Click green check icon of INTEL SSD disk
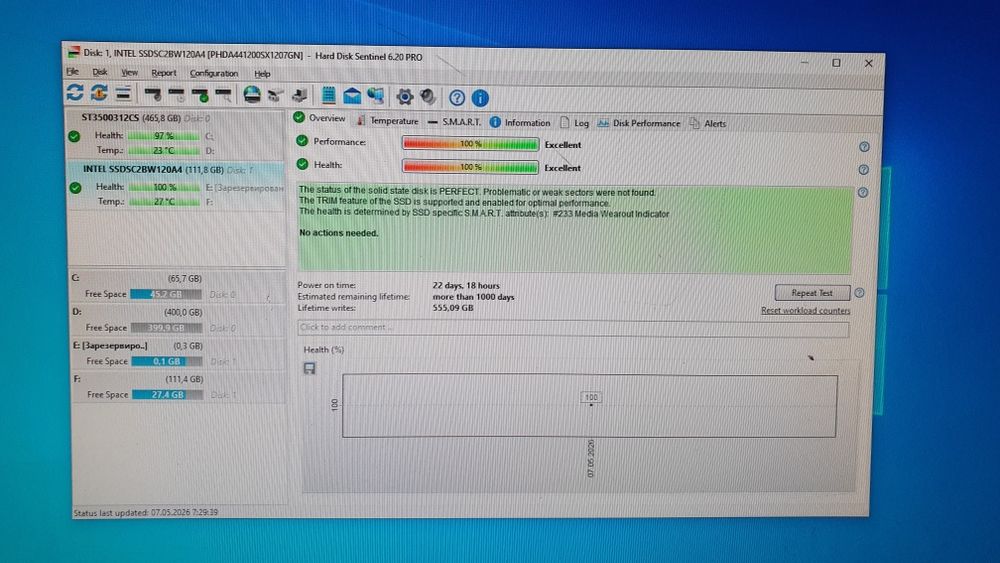 pos(75,187)
